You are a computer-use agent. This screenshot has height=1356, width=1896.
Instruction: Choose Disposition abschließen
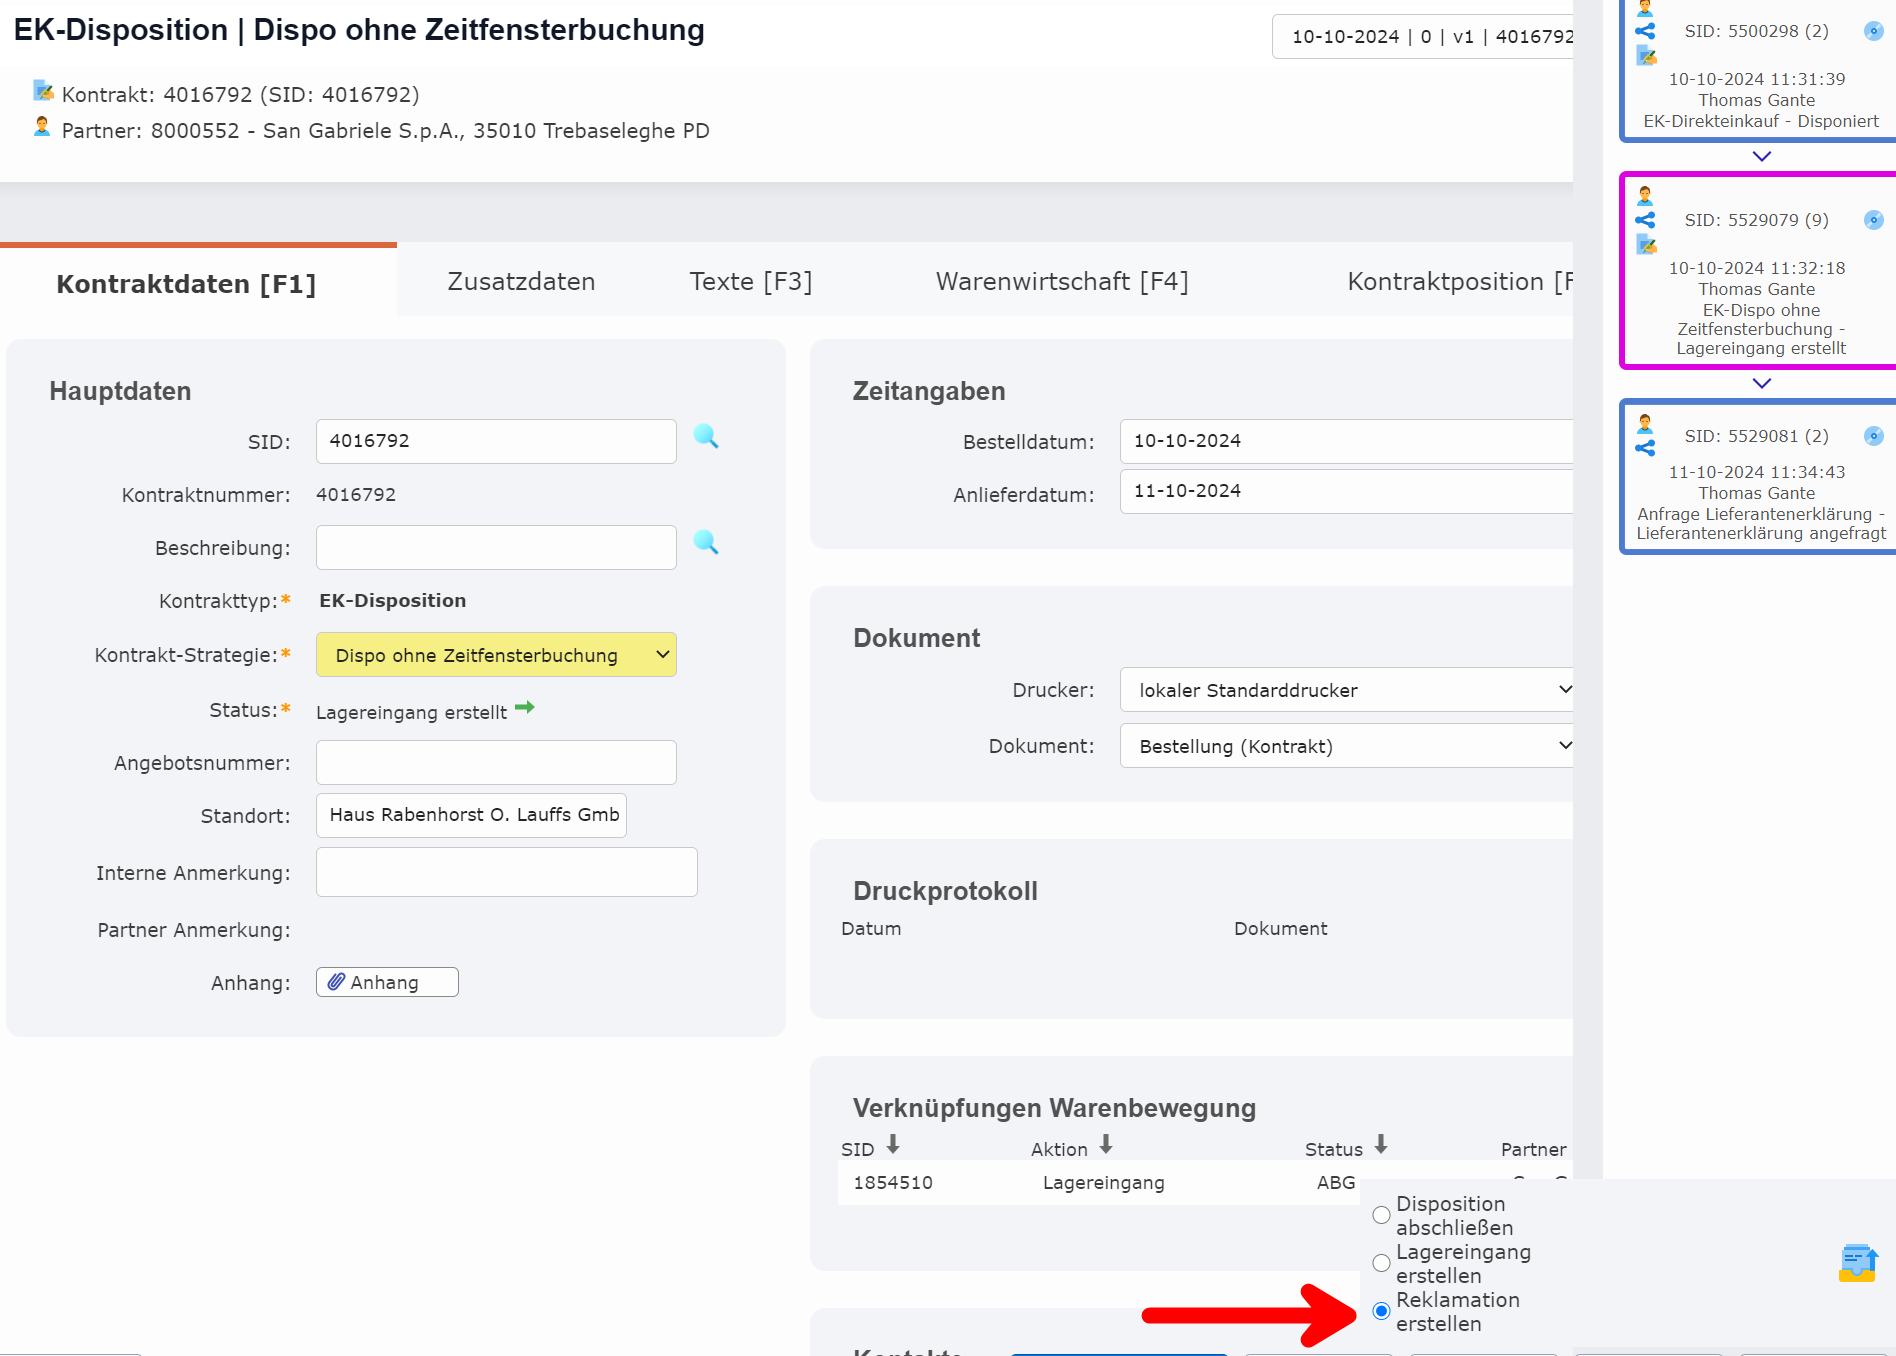point(1381,1214)
